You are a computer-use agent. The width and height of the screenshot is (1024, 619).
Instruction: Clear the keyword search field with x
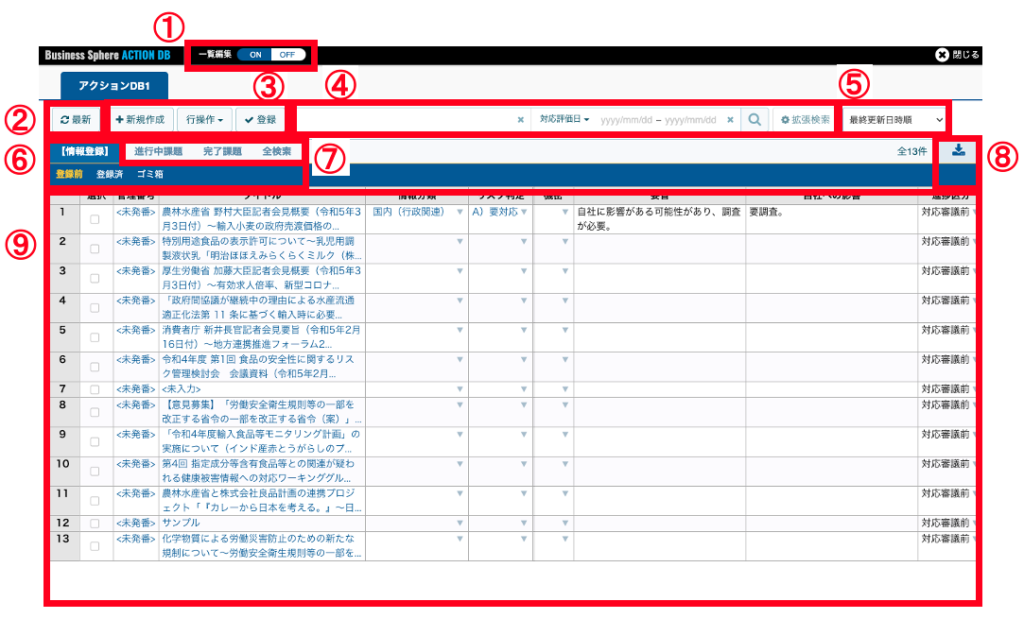[x=520, y=120]
